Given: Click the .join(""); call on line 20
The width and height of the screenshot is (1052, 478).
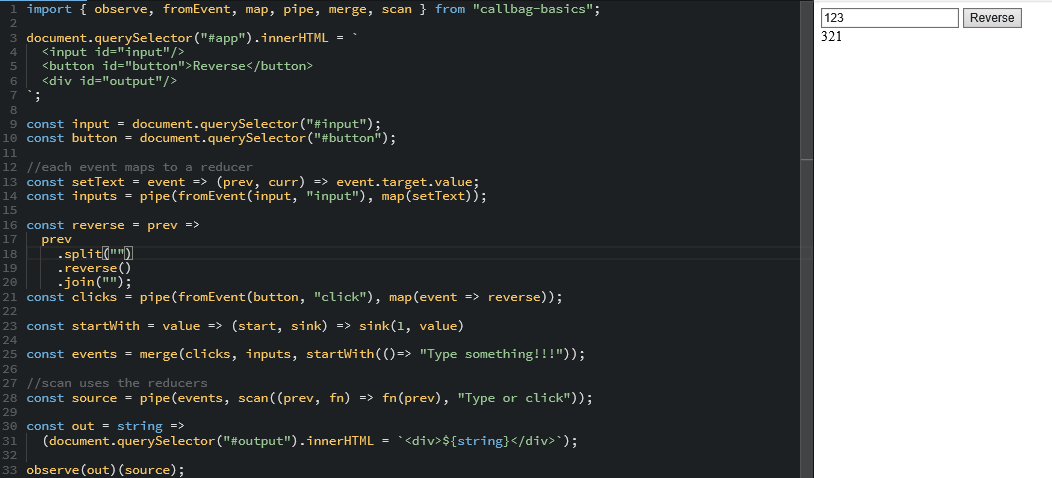Looking at the screenshot, I should click(94, 282).
